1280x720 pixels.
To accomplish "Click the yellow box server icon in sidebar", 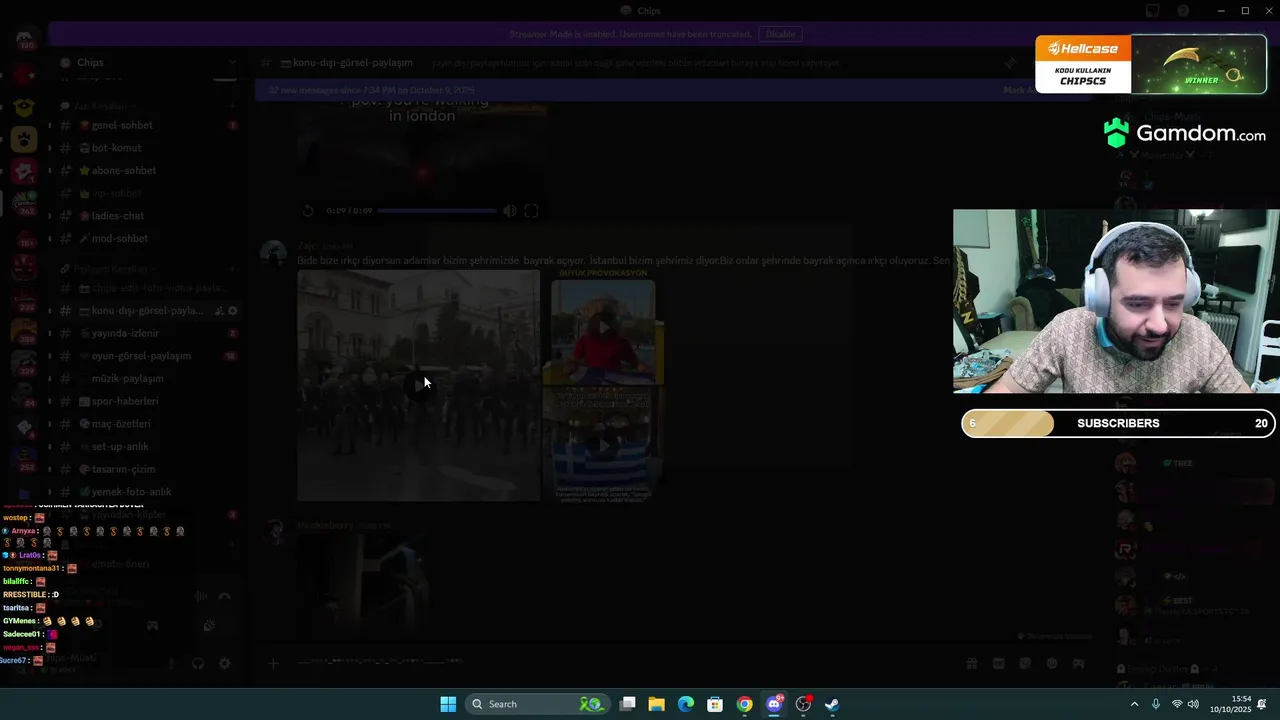I will tap(24, 107).
